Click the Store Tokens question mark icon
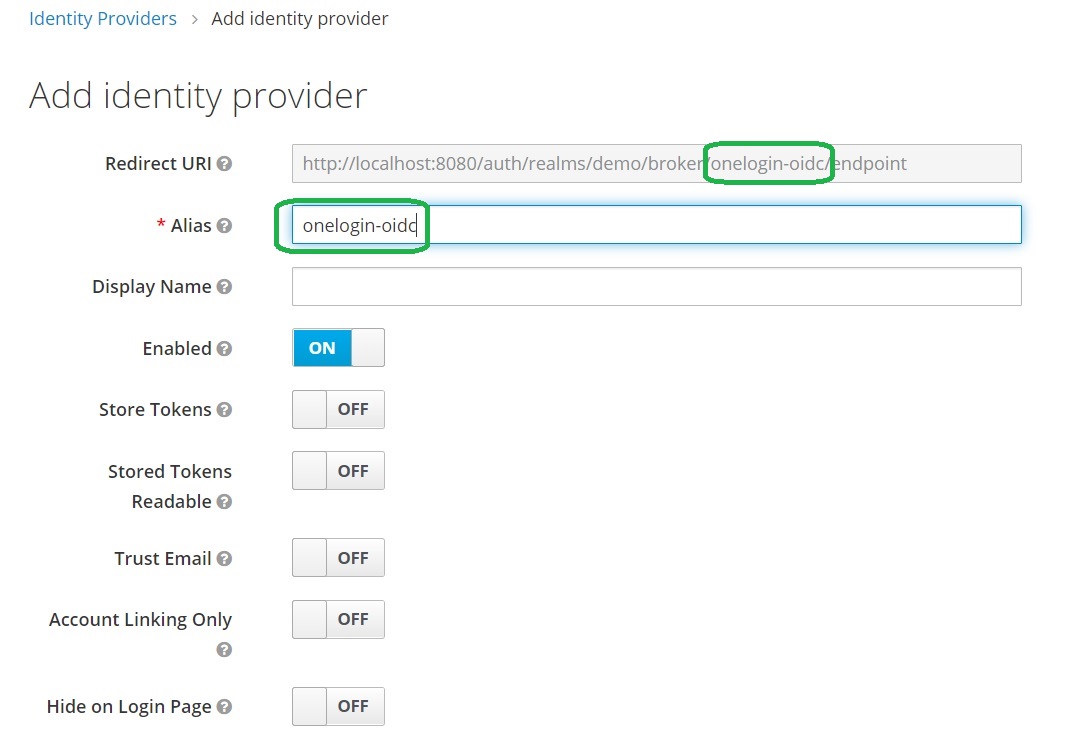Viewport: 1067px width, 742px height. click(x=224, y=410)
